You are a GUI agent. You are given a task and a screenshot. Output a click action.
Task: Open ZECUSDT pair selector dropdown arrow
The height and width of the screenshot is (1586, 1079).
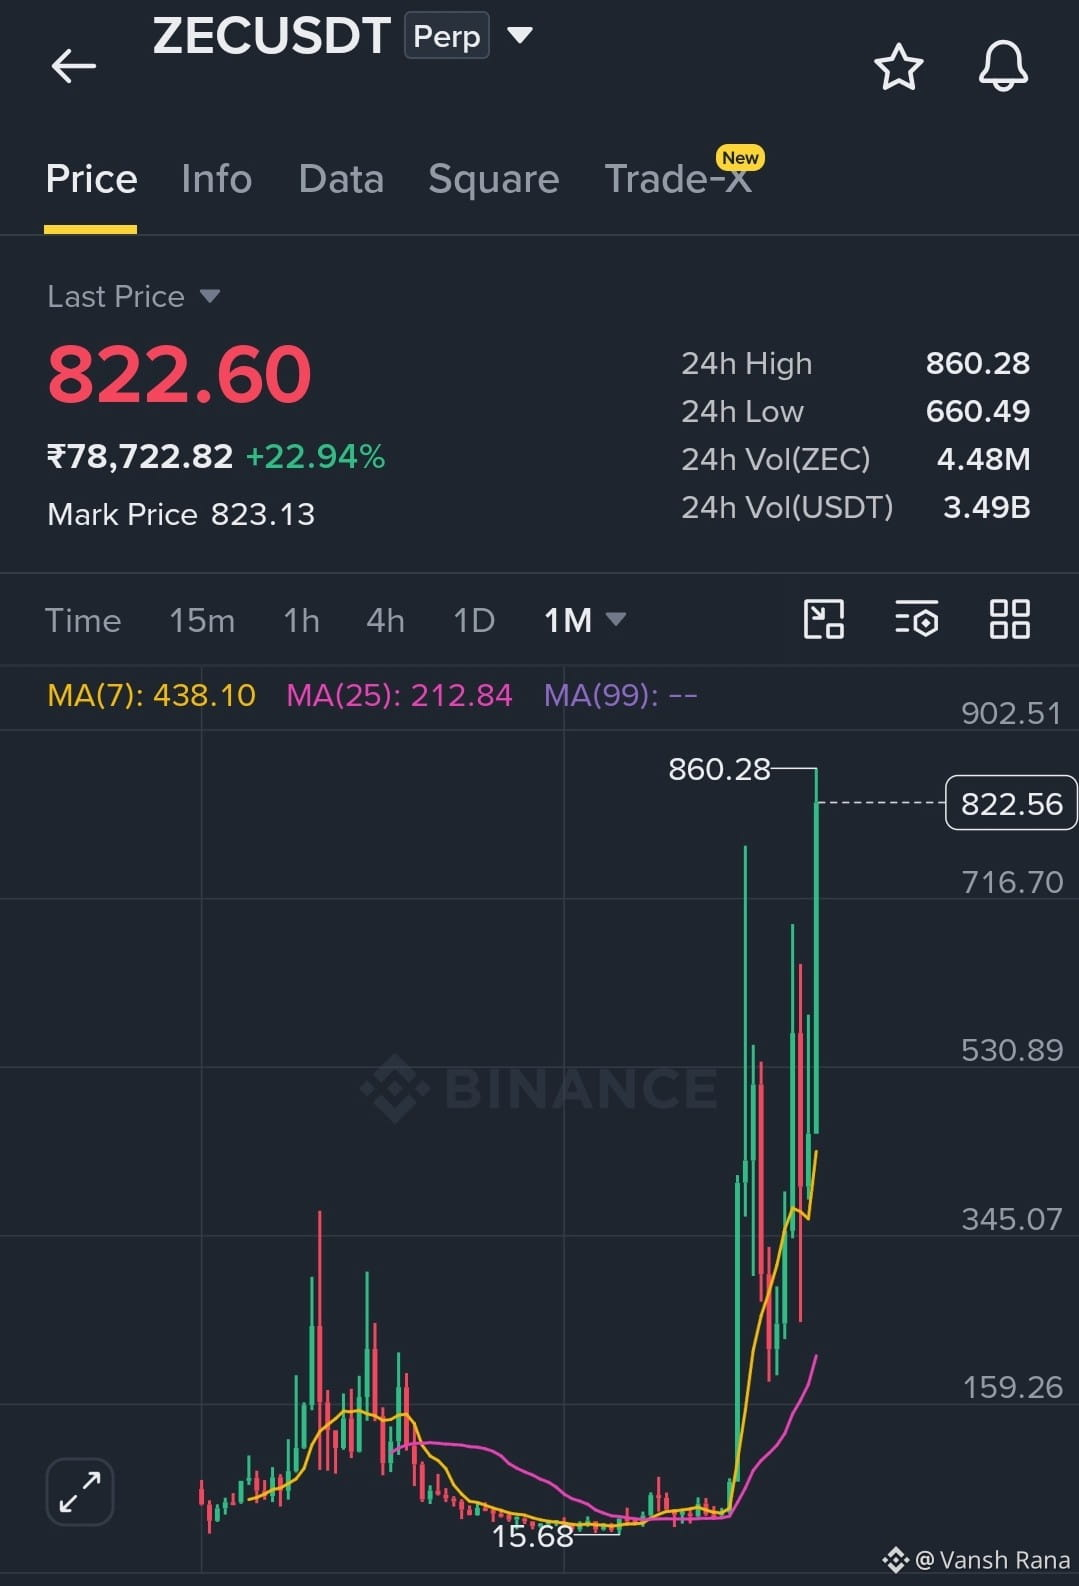point(520,36)
